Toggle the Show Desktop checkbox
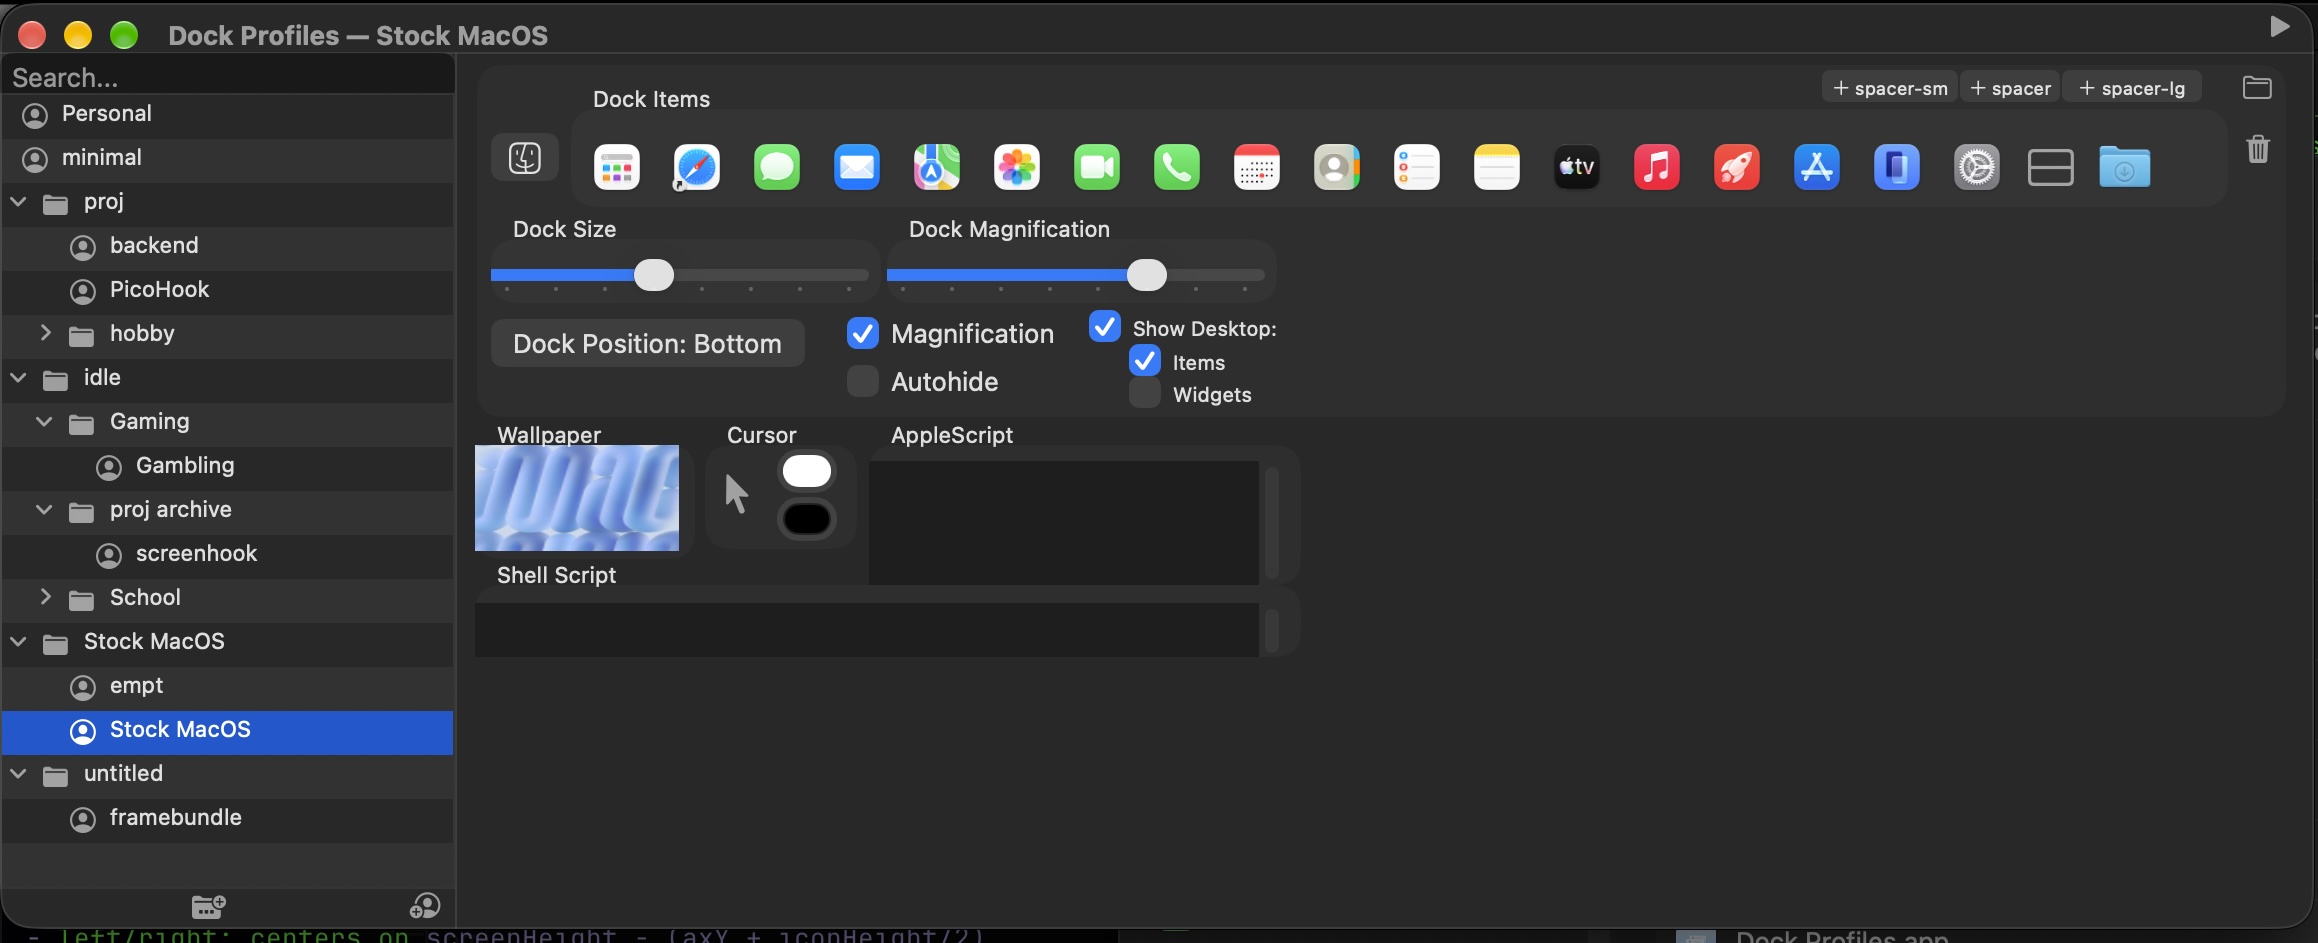This screenshot has width=2318, height=943. tap(1105, 326)
